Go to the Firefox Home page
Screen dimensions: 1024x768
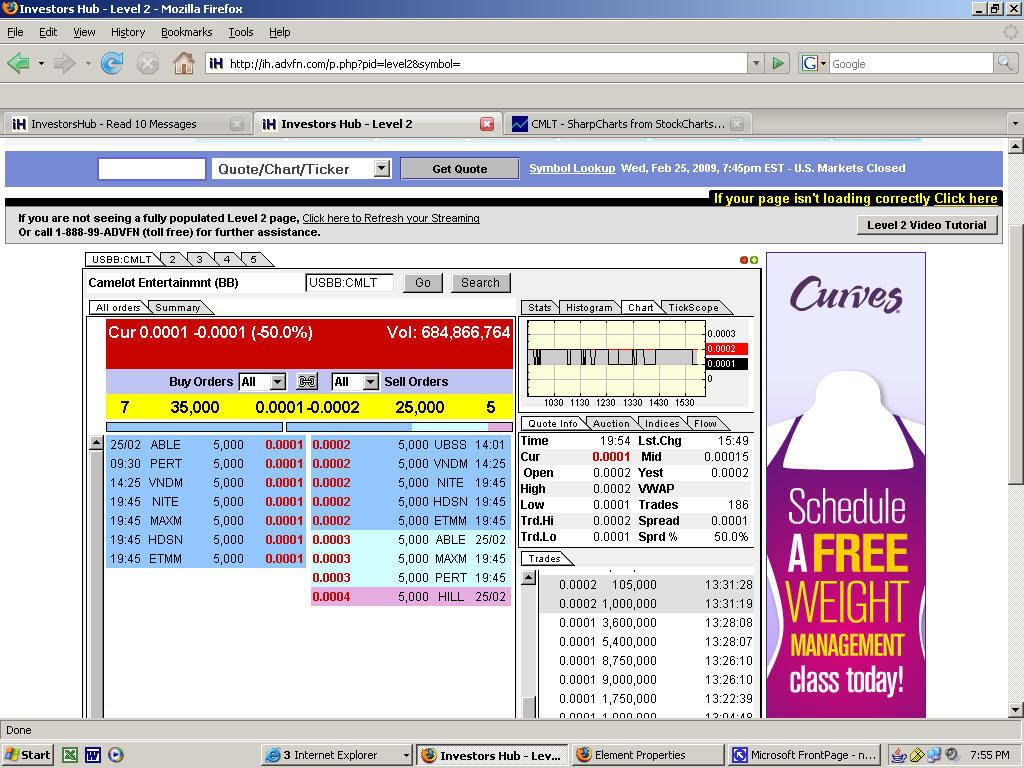pos(183,64)
